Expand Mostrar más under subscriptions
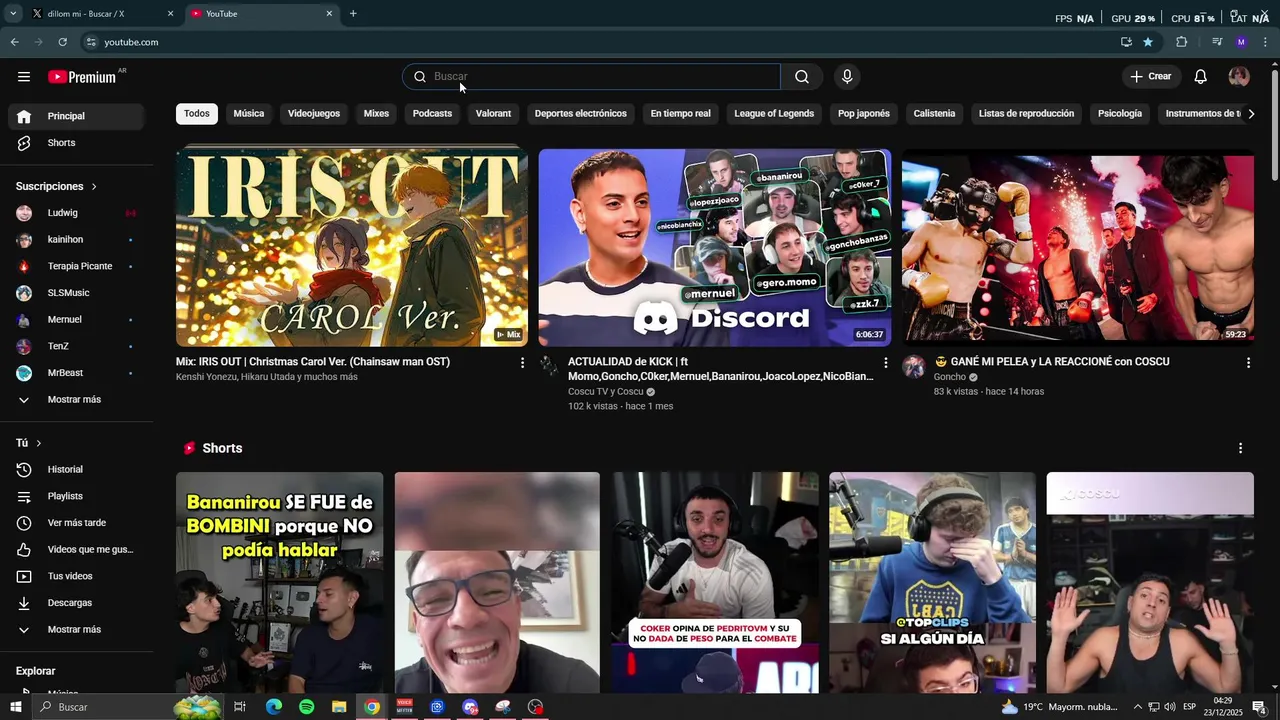This screenshot has width=1280, height=720. click(x=77, y=400)
